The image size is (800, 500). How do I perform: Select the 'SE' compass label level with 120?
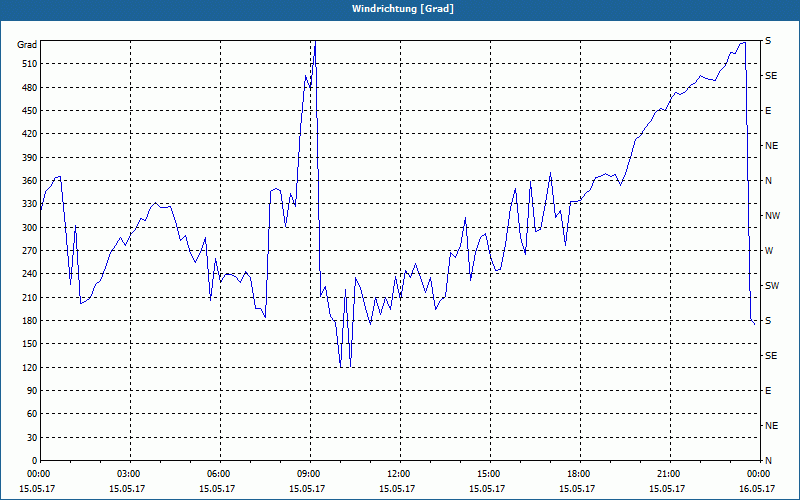point(771,356)
